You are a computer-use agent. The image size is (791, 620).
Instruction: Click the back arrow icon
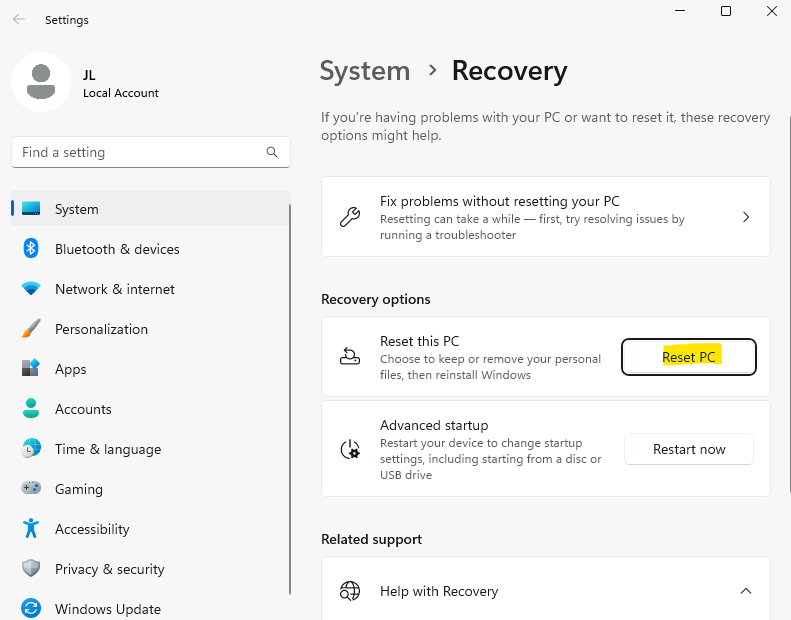point(19,20)
